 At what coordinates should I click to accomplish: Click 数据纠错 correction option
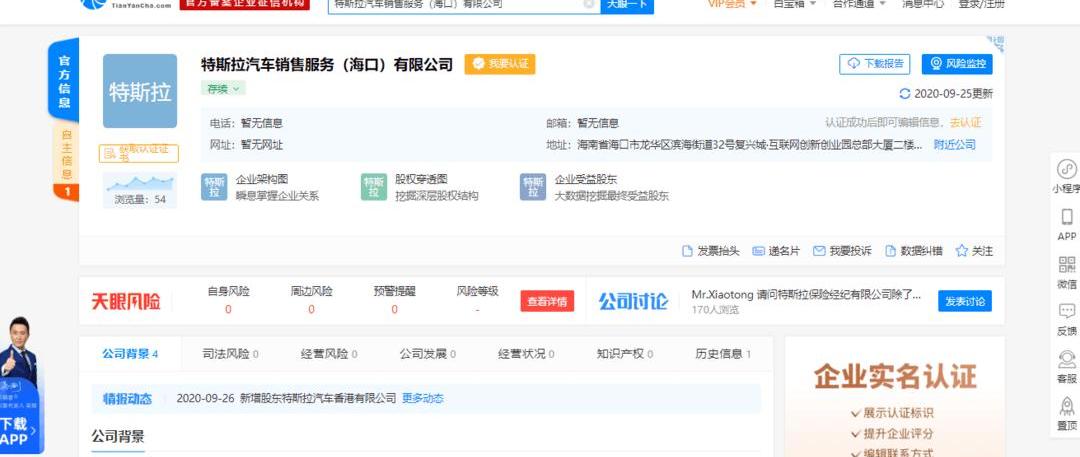tap(913, 251)
